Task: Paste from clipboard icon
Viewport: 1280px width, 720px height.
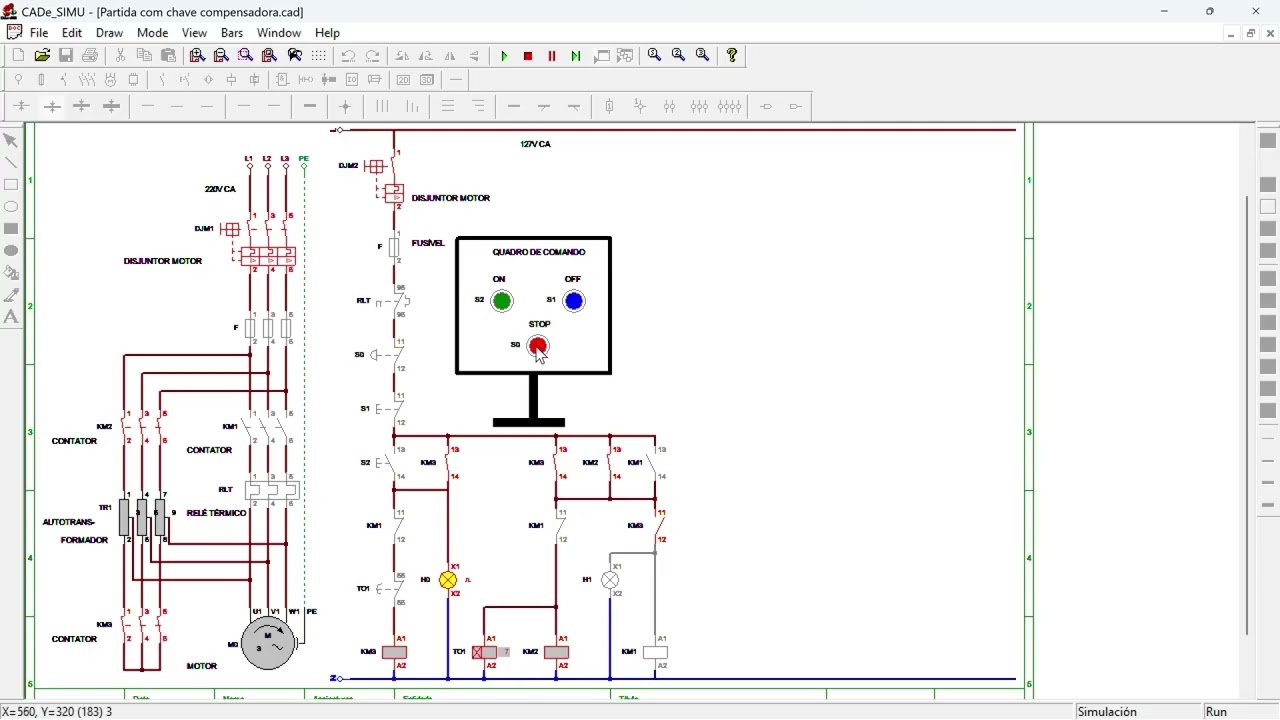Action: pyautogui.click(x=168, y=56)
